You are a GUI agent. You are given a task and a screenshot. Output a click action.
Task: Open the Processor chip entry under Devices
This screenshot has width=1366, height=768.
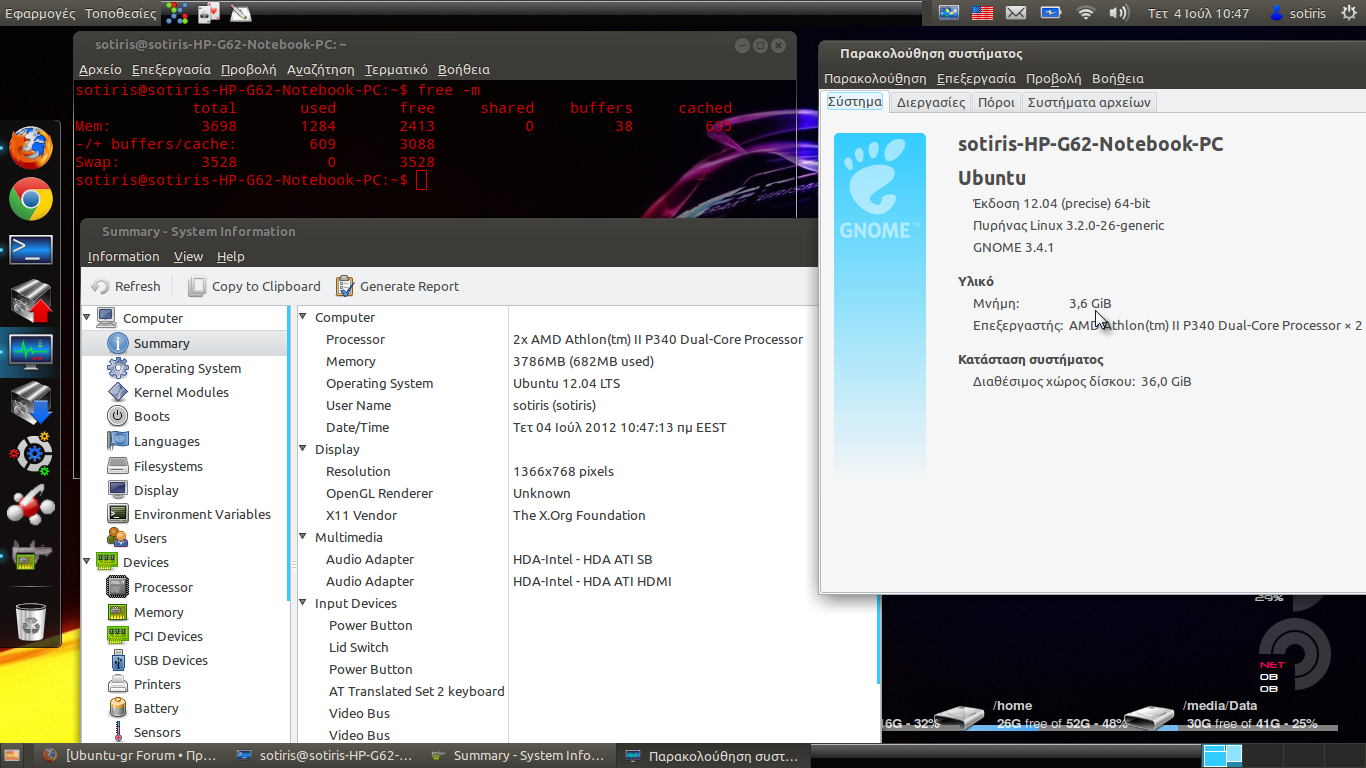point(150,587)
